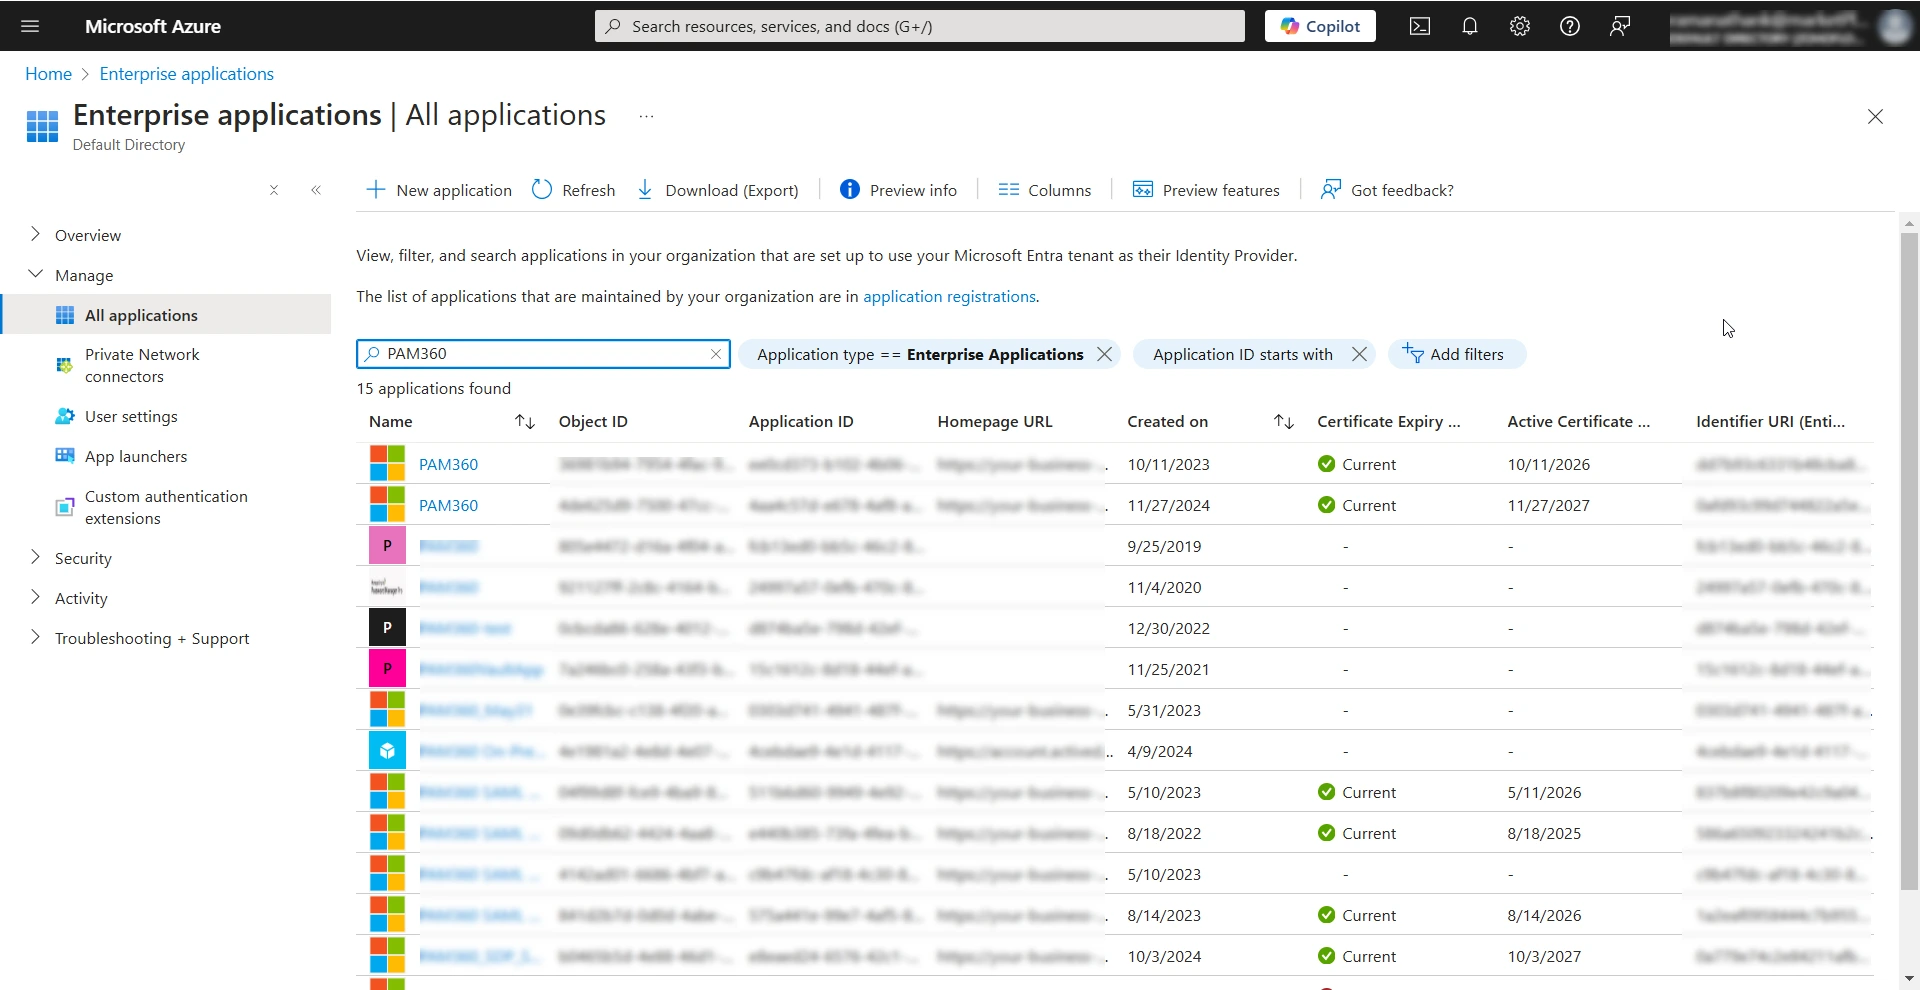Open the account avatar menu

click(x=1895, y=26)
